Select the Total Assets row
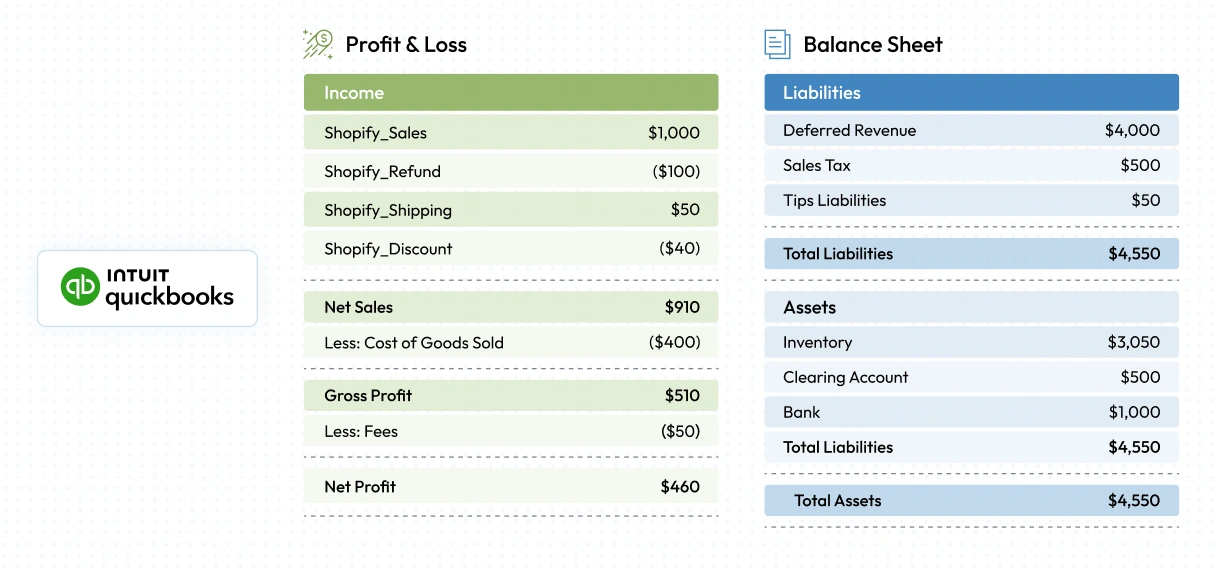 [970, 500]
